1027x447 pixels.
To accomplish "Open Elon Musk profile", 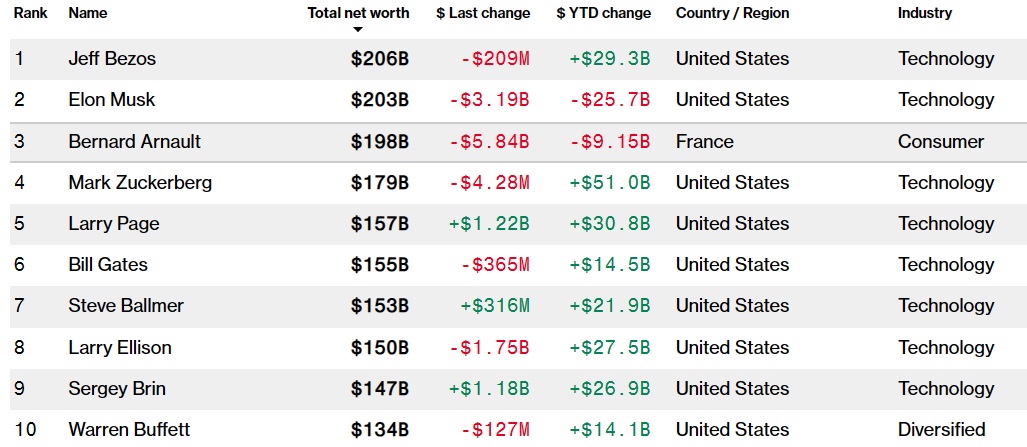I will point(112,100).
